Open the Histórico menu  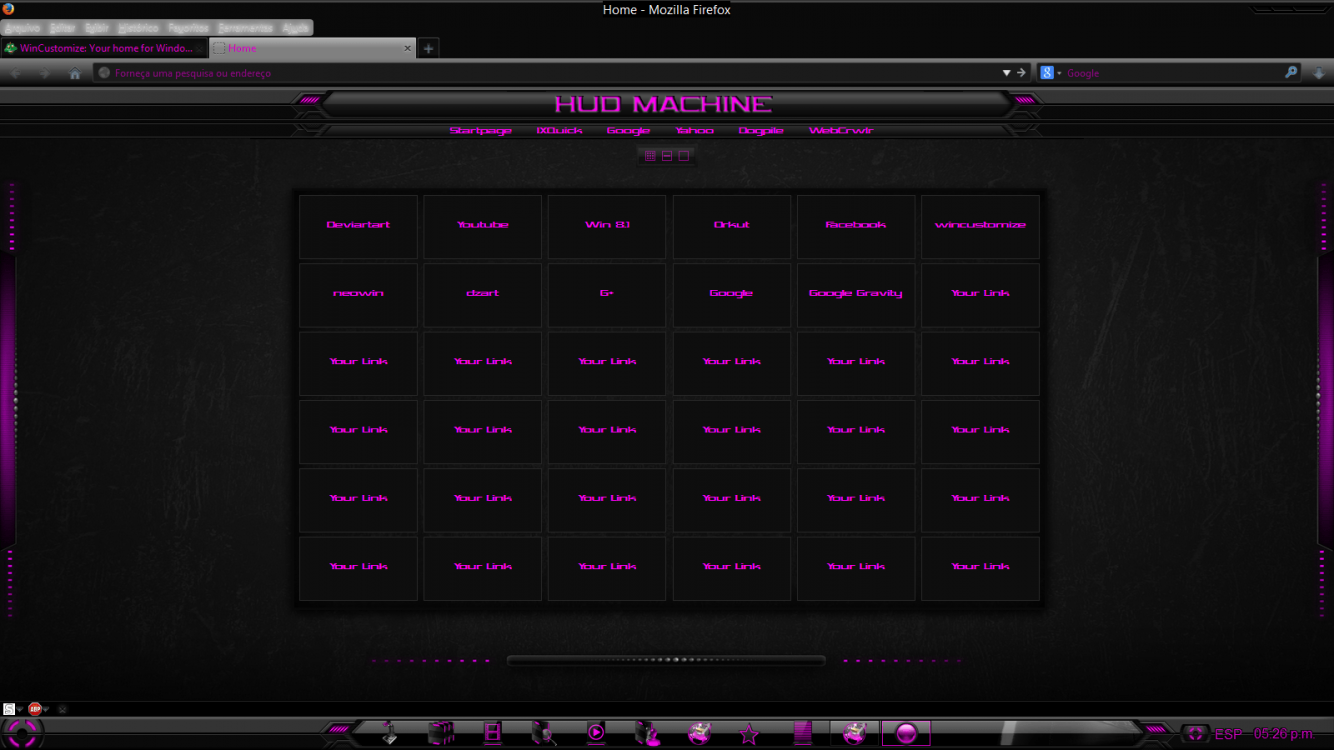[x=137, y=28]
